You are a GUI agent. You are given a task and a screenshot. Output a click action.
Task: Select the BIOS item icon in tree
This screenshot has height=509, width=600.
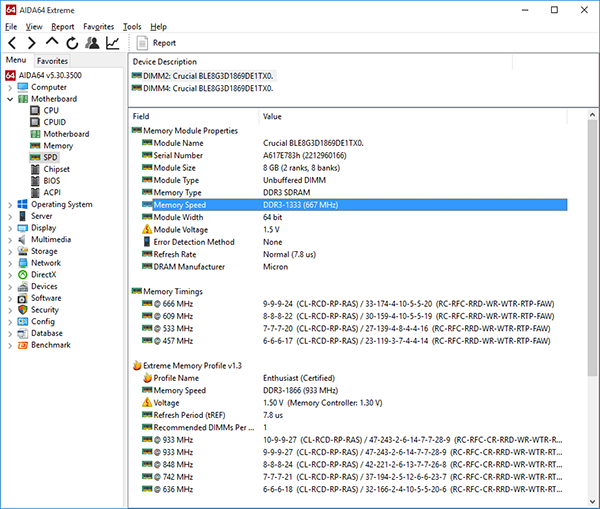(x=35, y=181)
